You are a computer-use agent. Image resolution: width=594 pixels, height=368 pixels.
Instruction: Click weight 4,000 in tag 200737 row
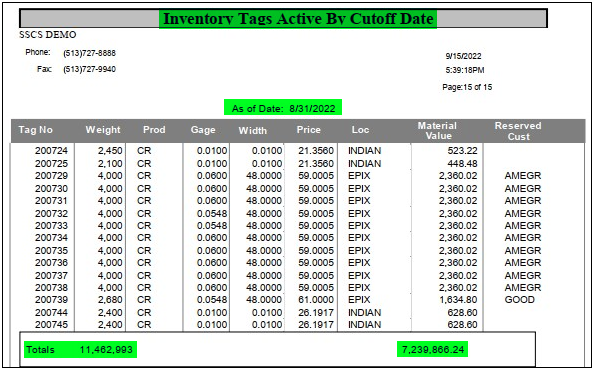click(x=110, y=276)
